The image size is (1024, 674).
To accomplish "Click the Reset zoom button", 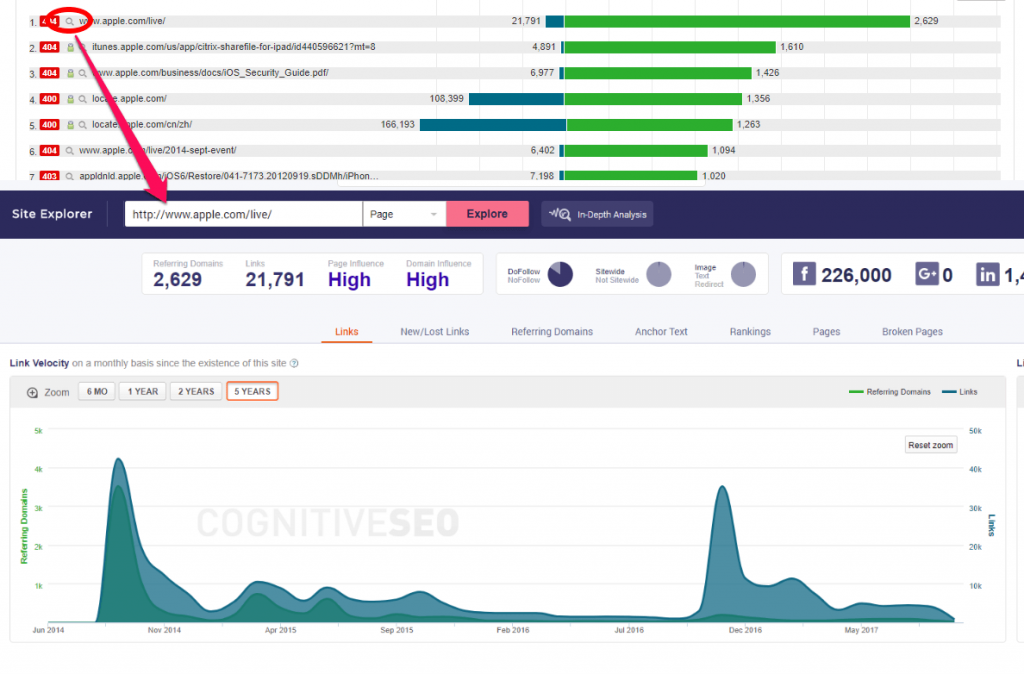I will [931, 445].
